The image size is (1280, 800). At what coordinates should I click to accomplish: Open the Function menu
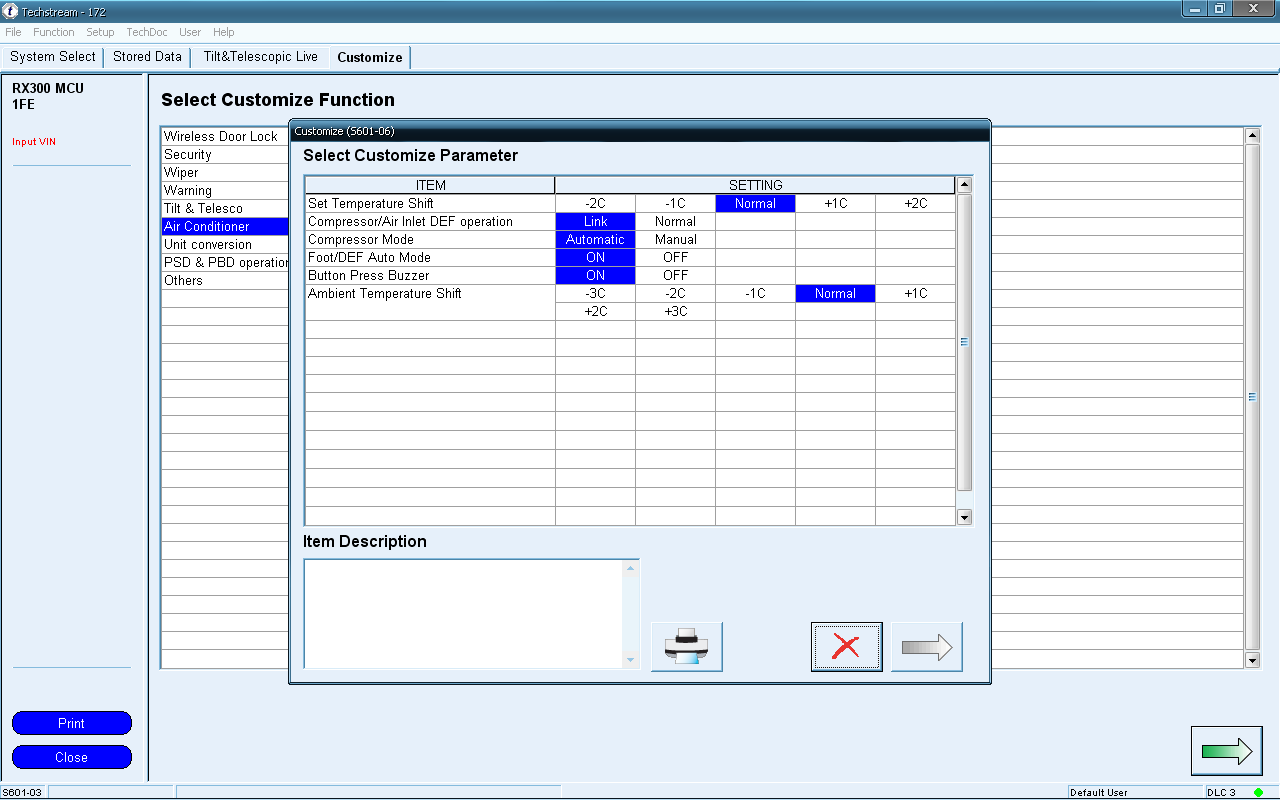pyautogui.click(x=54, y=32)
